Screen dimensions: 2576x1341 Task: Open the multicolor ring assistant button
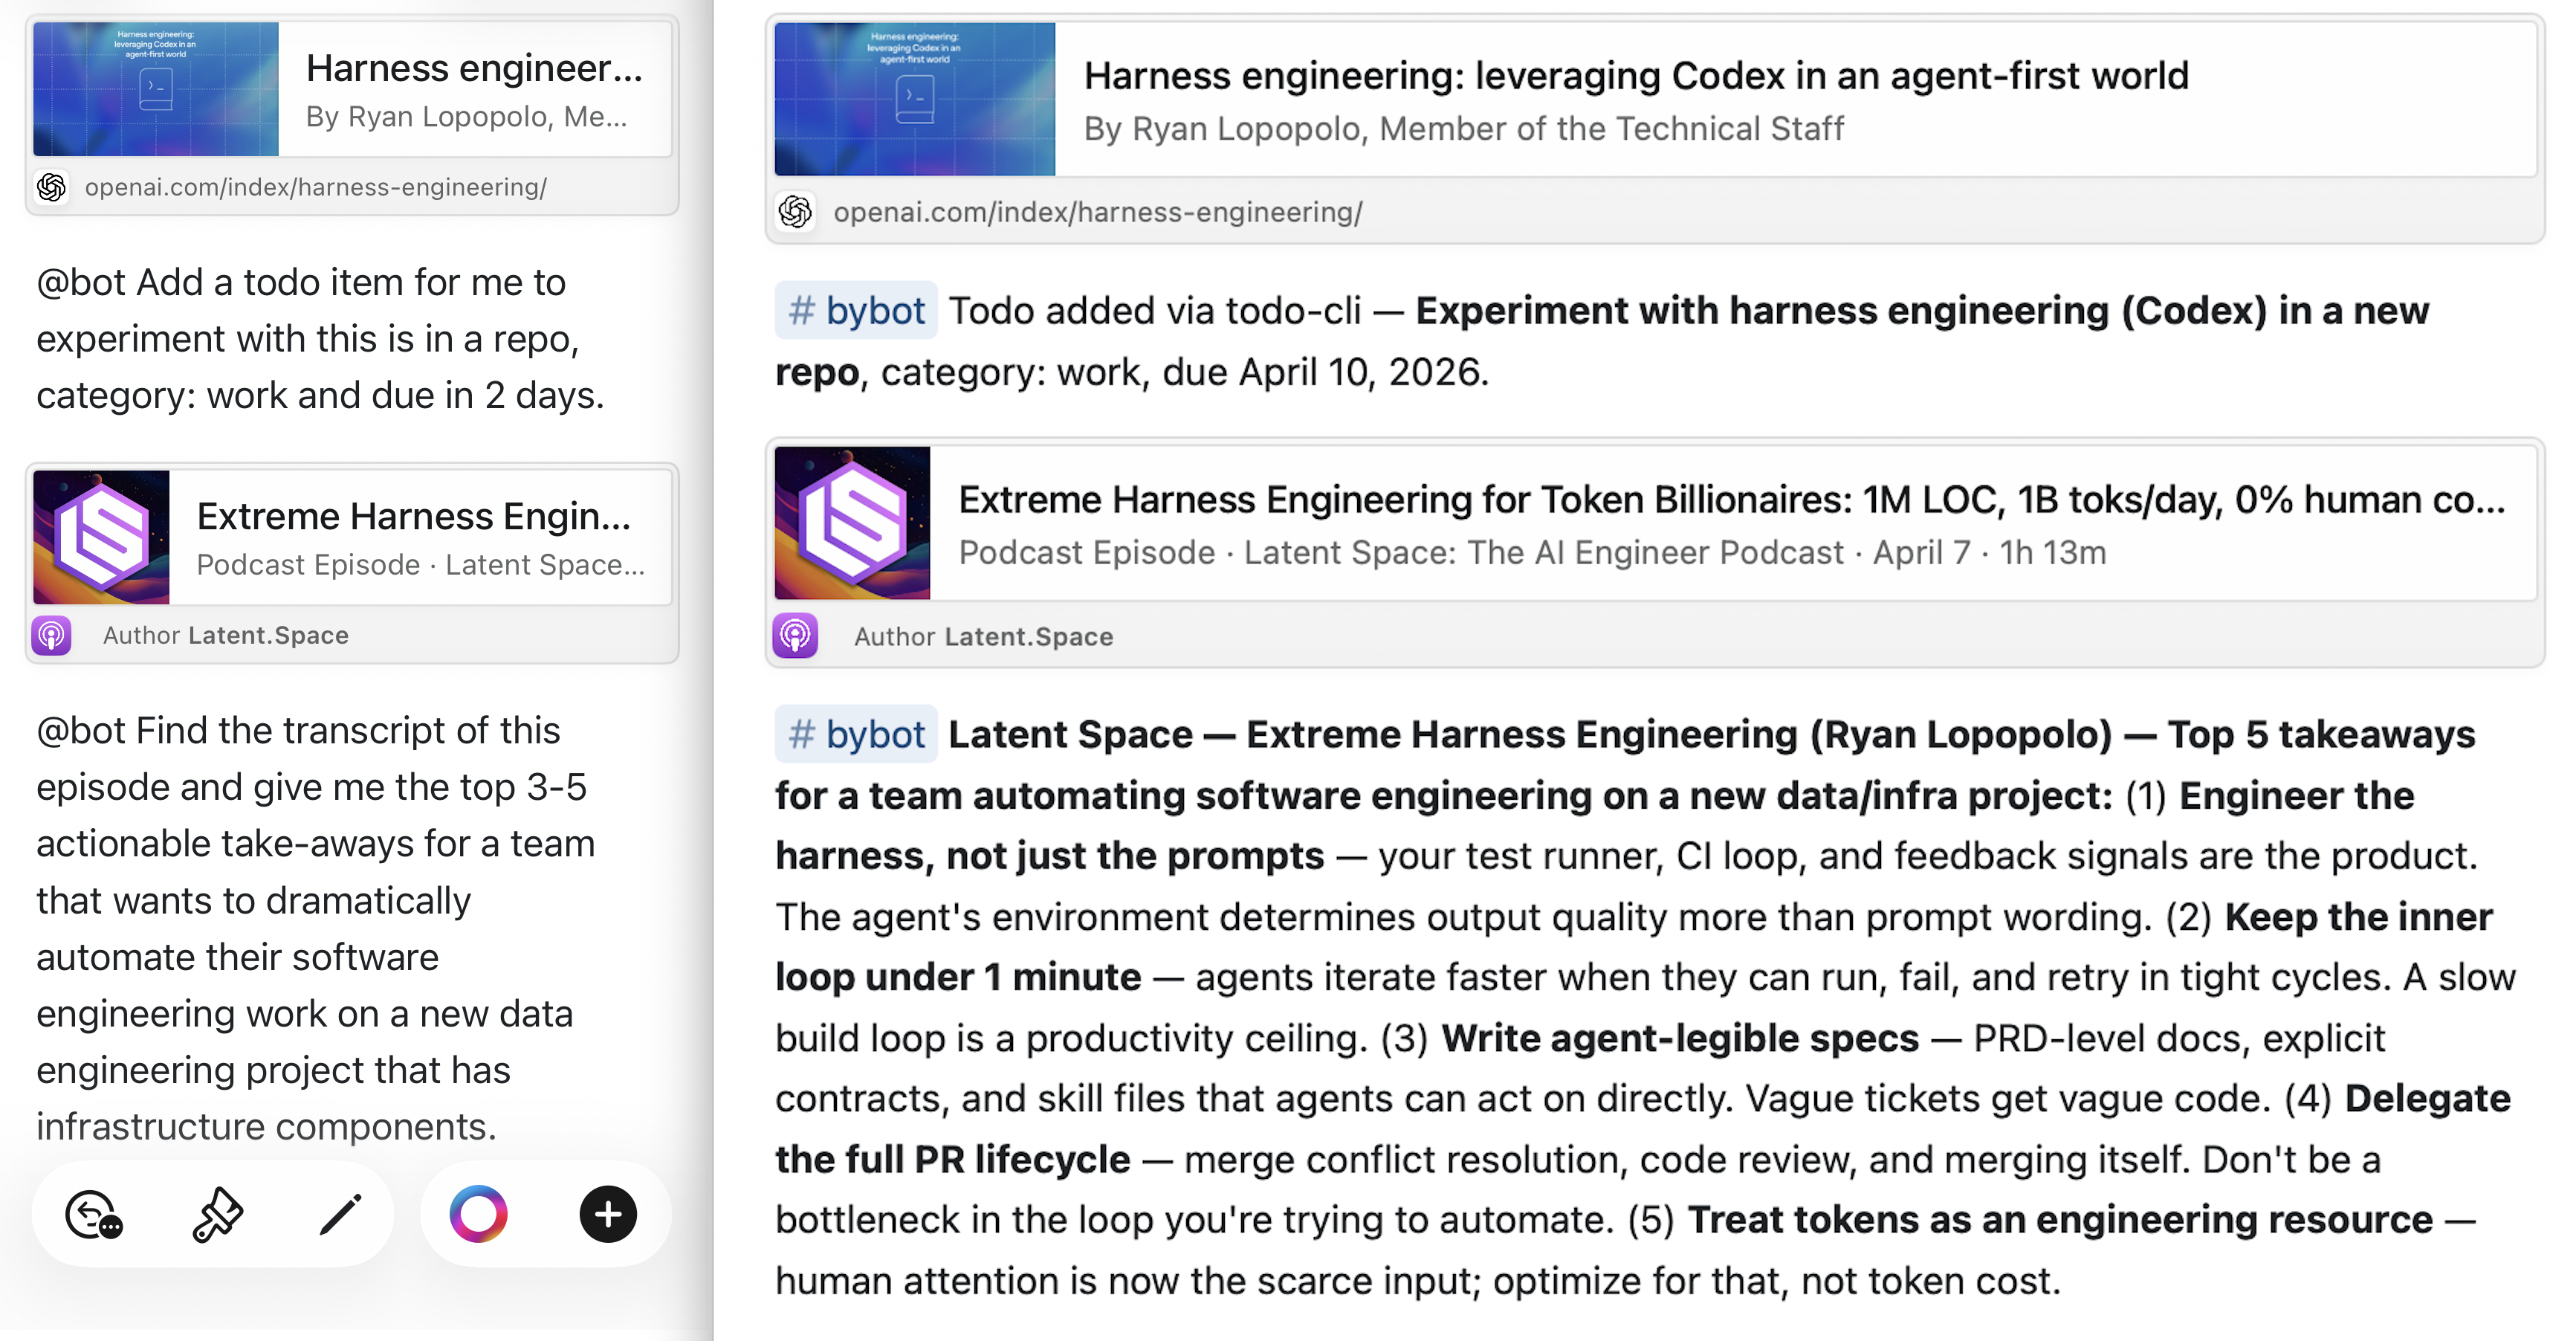[x=479, y=1214]
